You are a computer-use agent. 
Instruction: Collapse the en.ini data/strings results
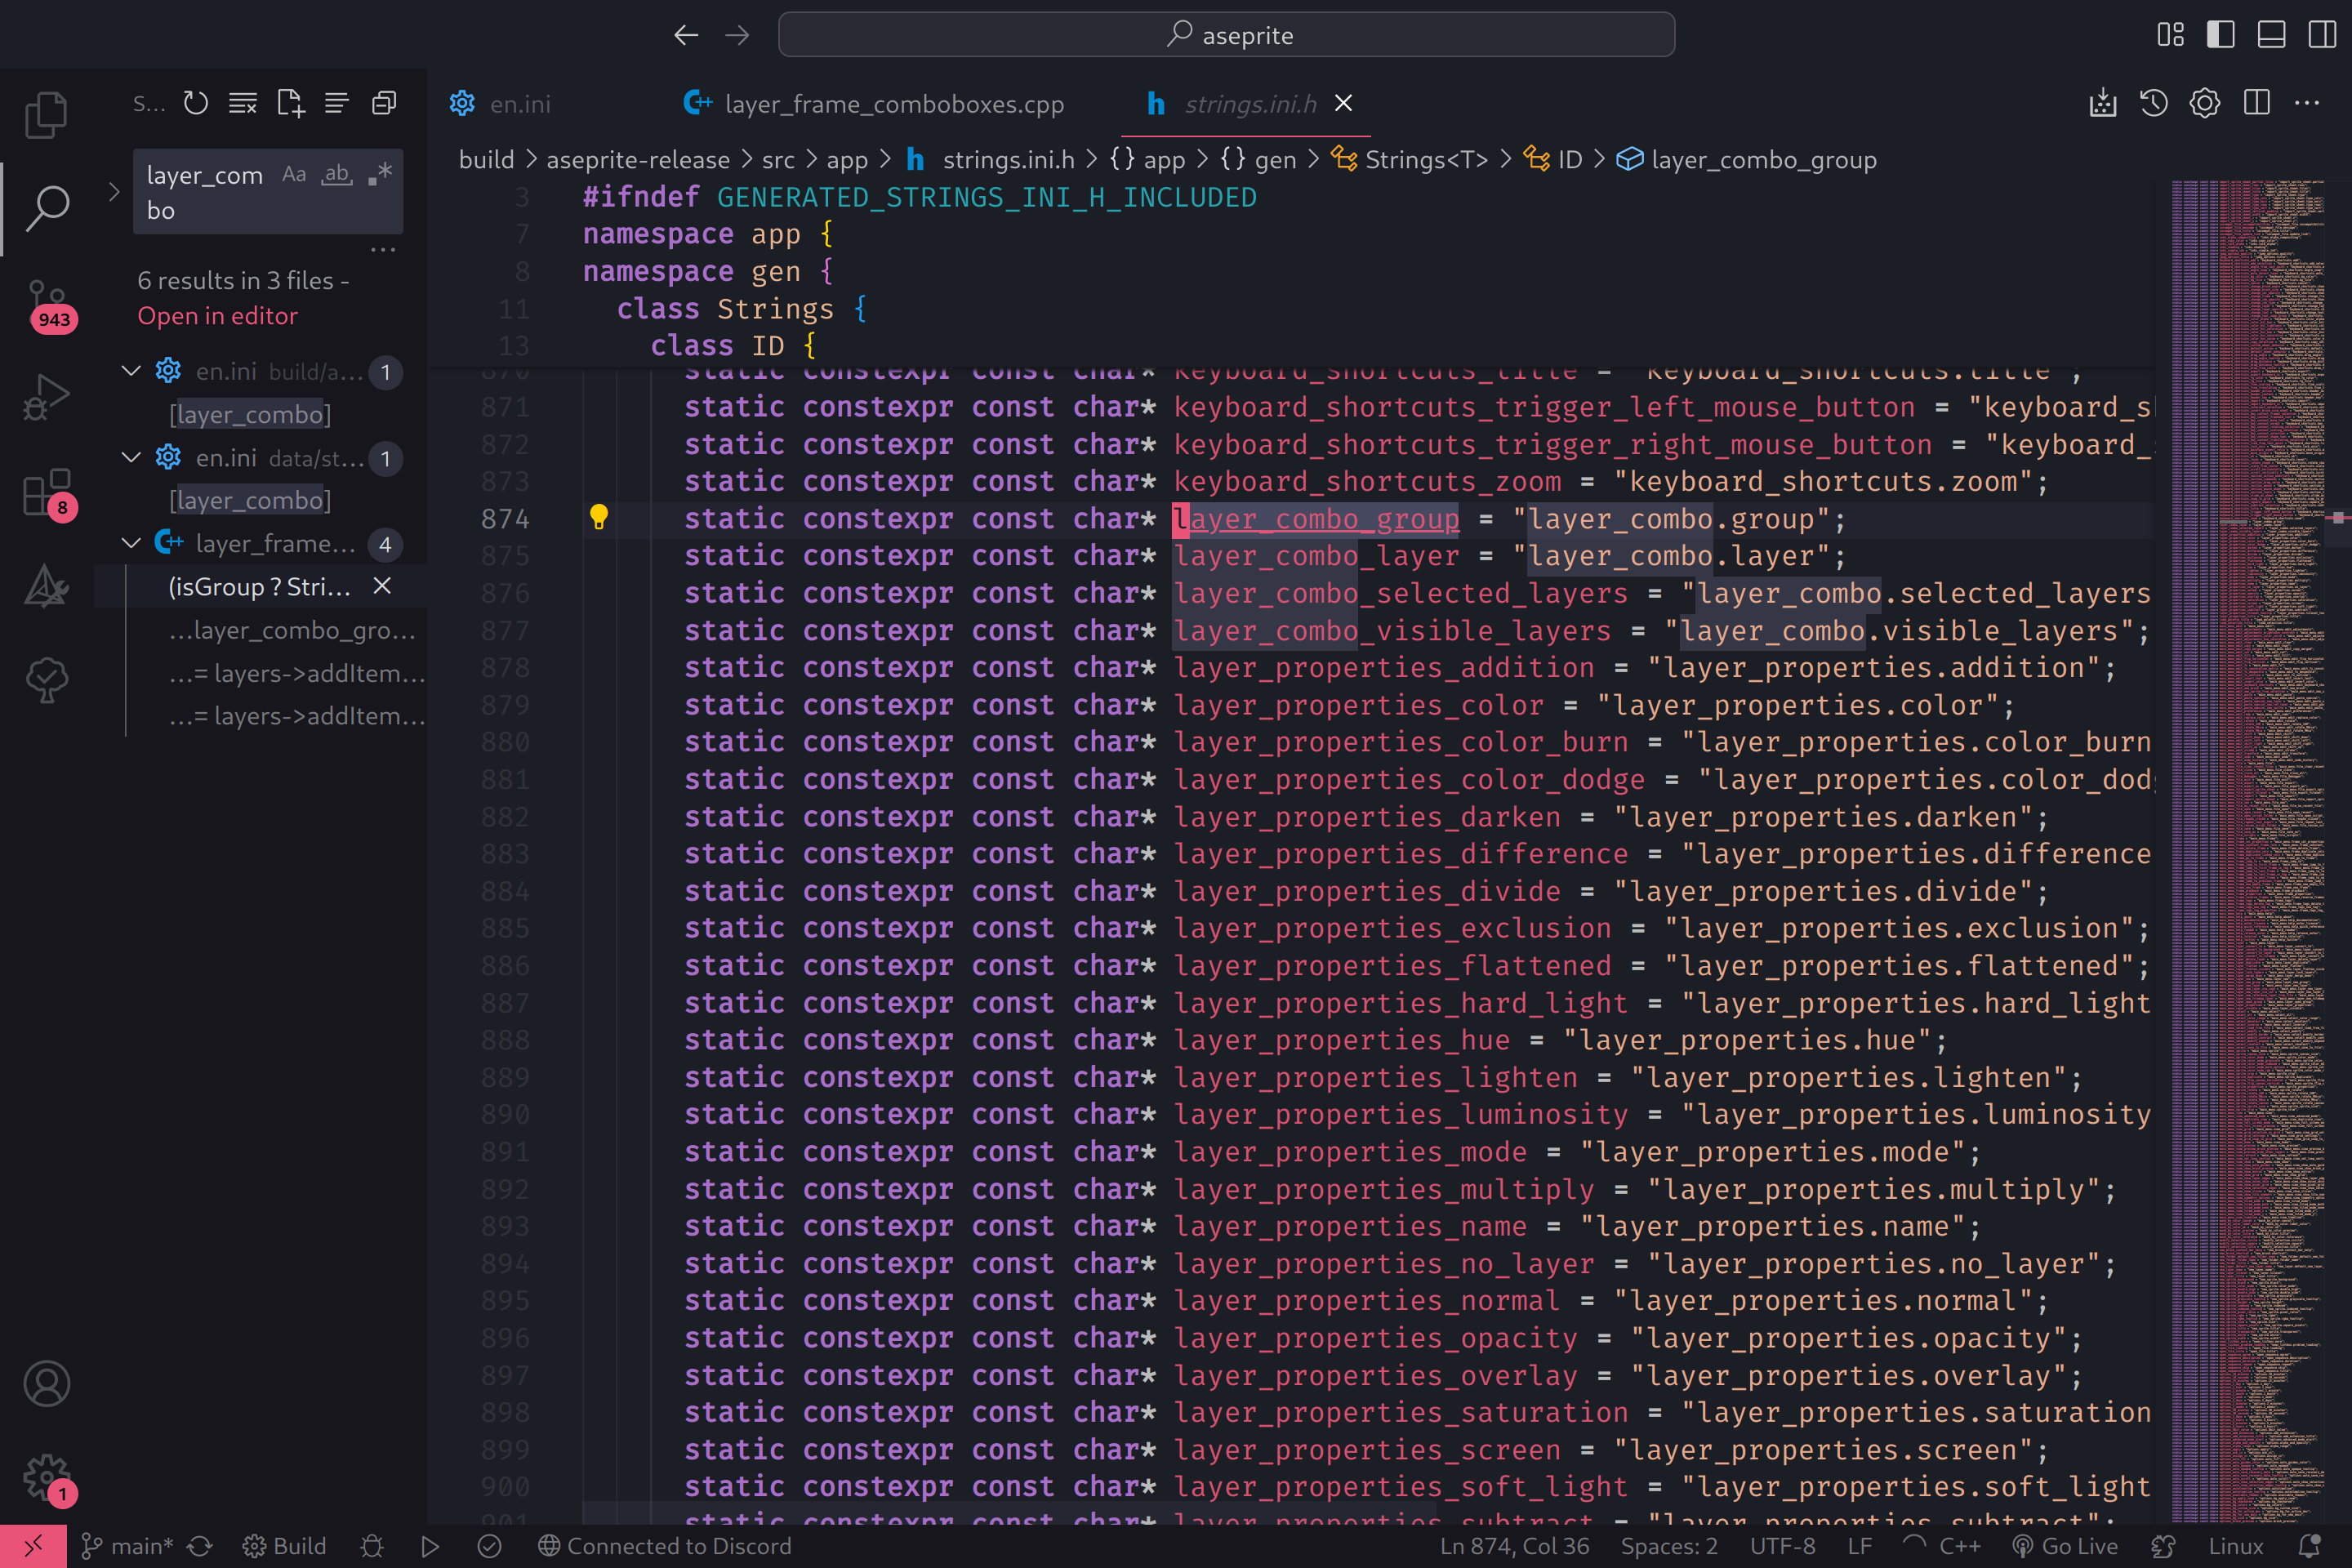[131, 457]
